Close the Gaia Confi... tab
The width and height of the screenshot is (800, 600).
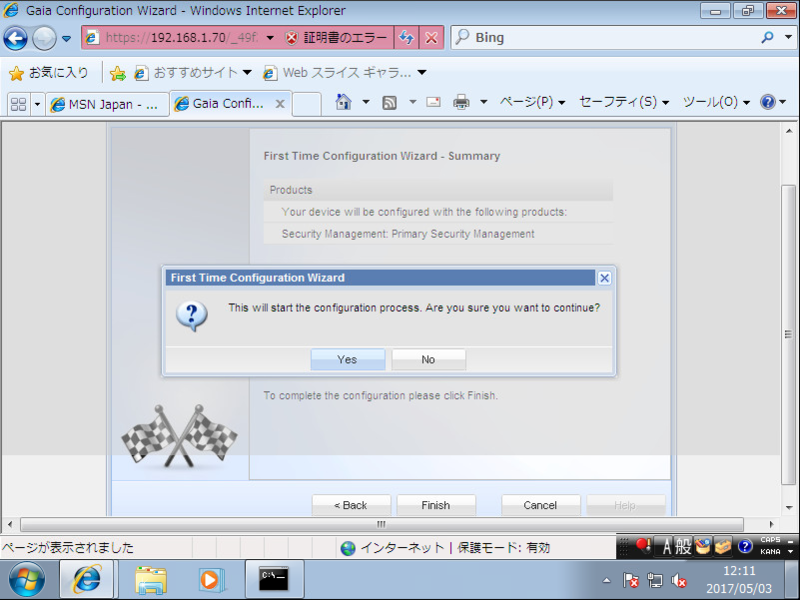[280, 104]
